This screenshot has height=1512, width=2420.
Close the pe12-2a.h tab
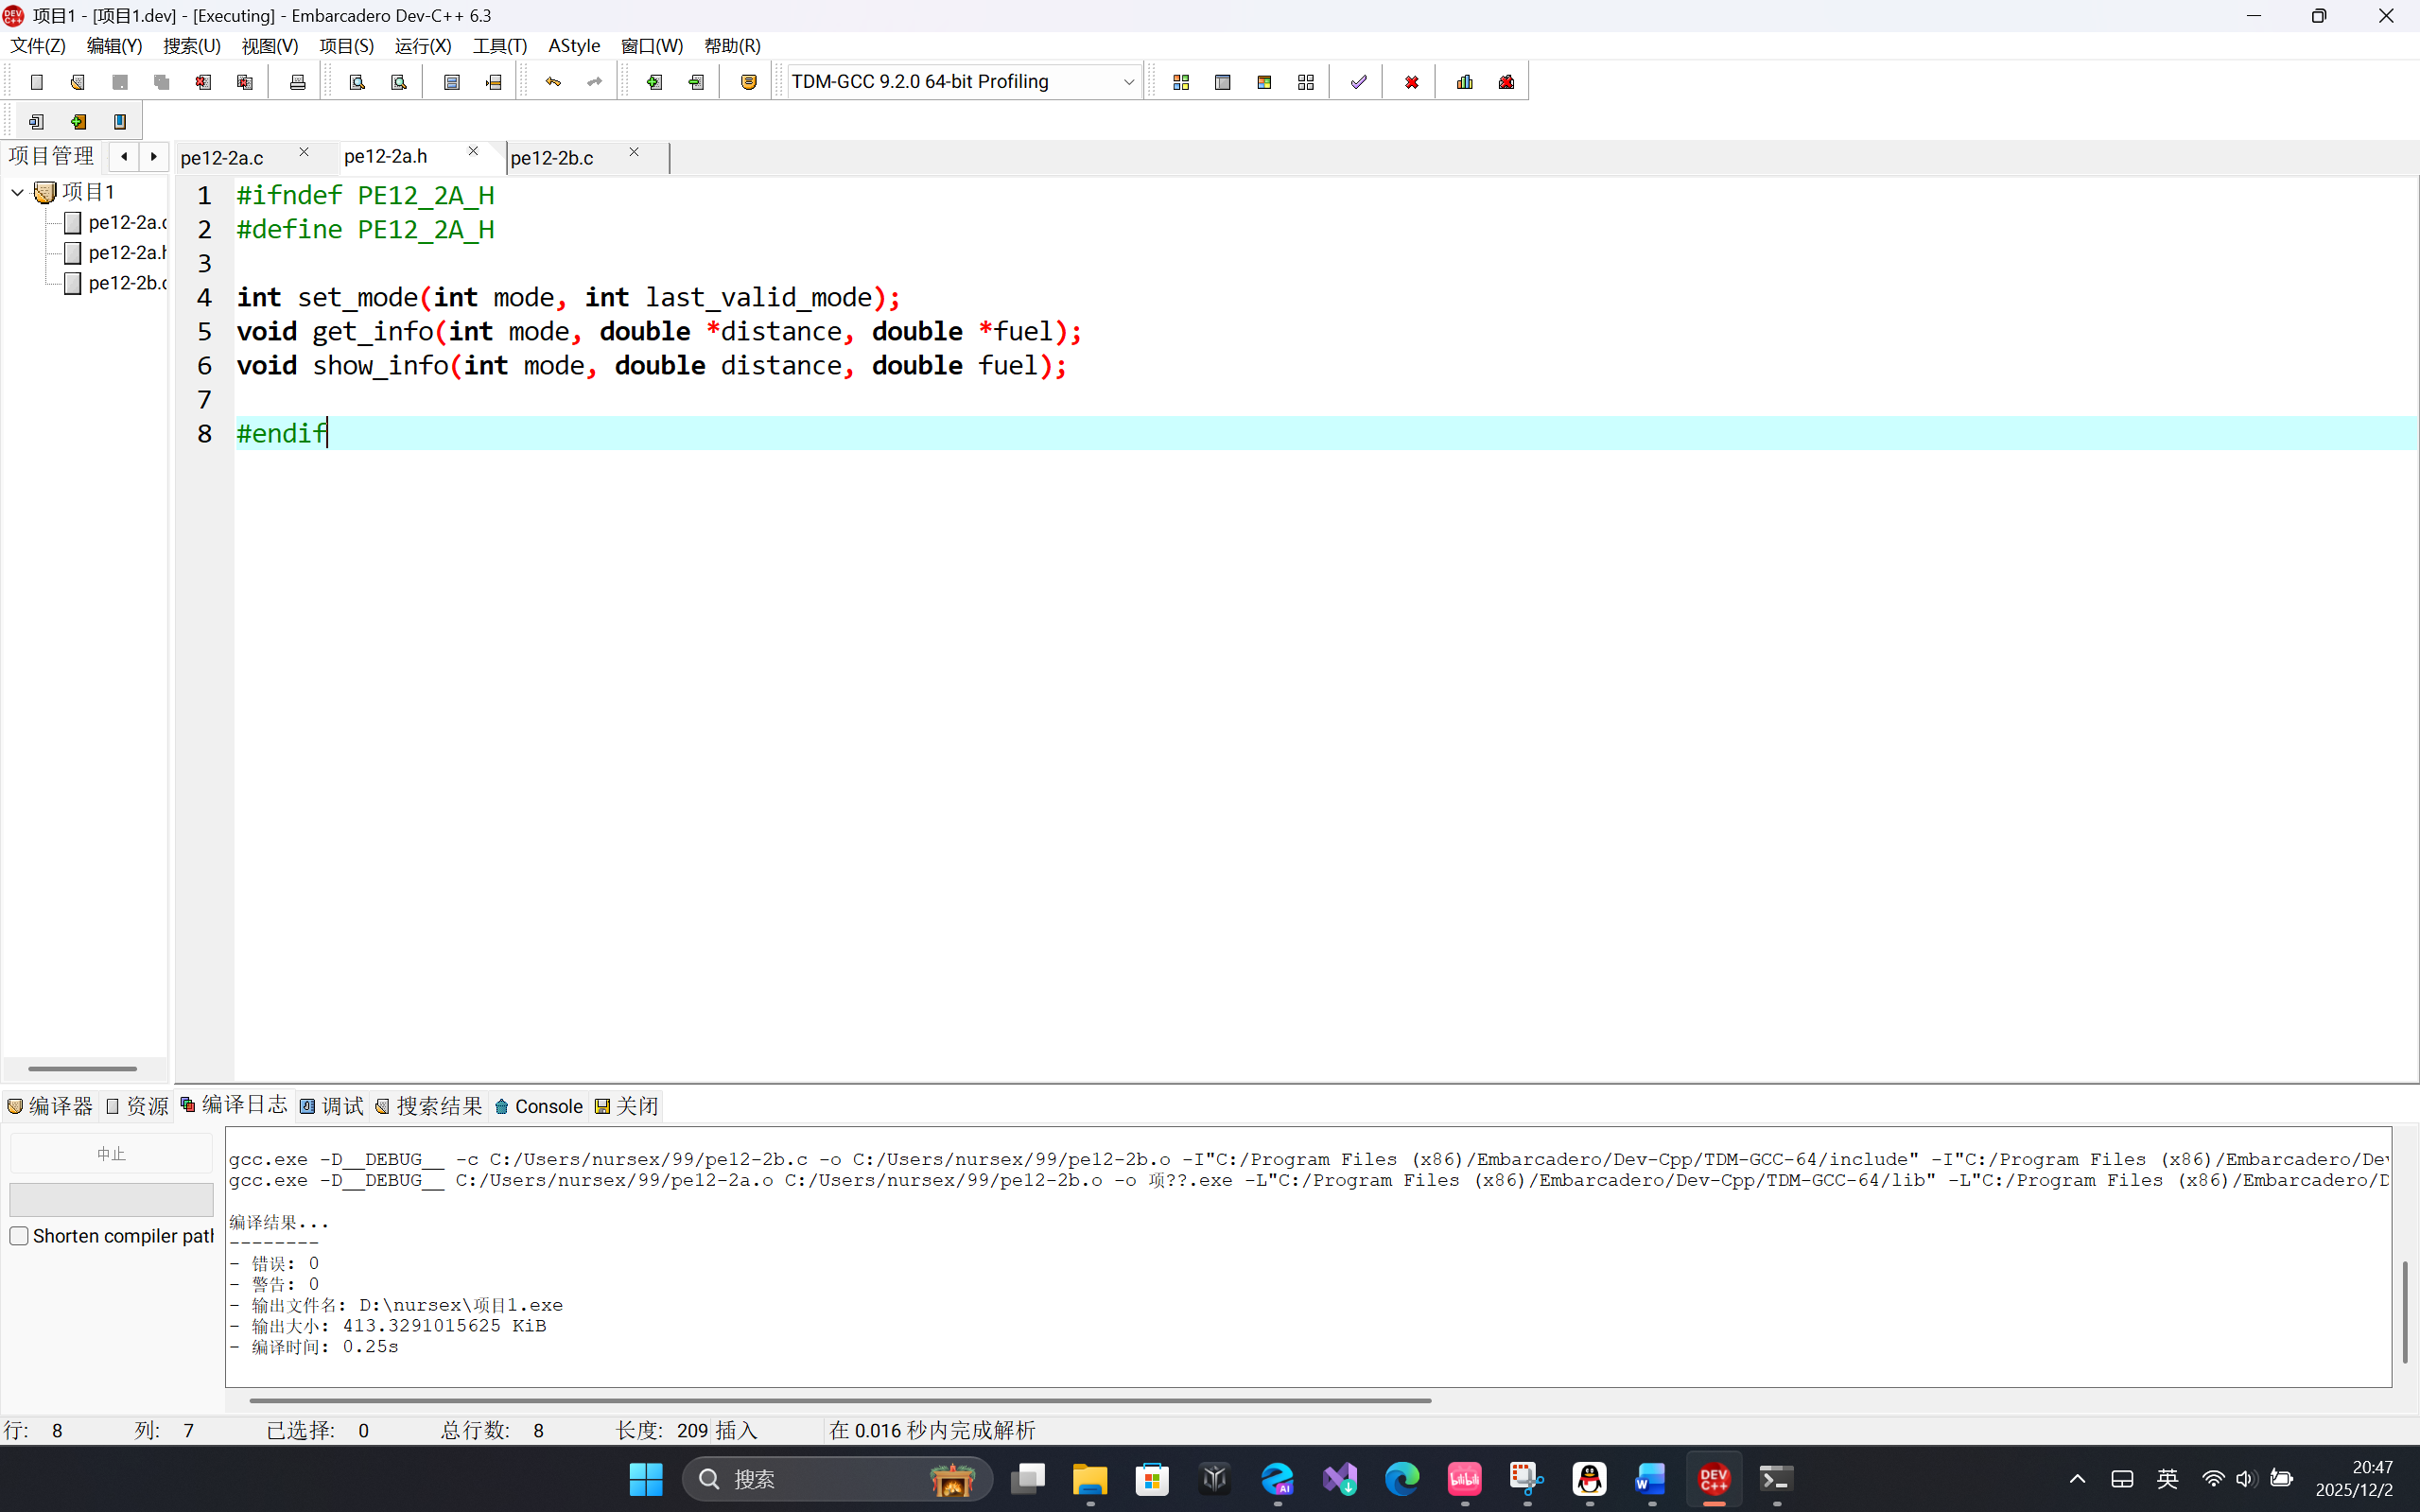pyautogui.click(x=473, y=151)
